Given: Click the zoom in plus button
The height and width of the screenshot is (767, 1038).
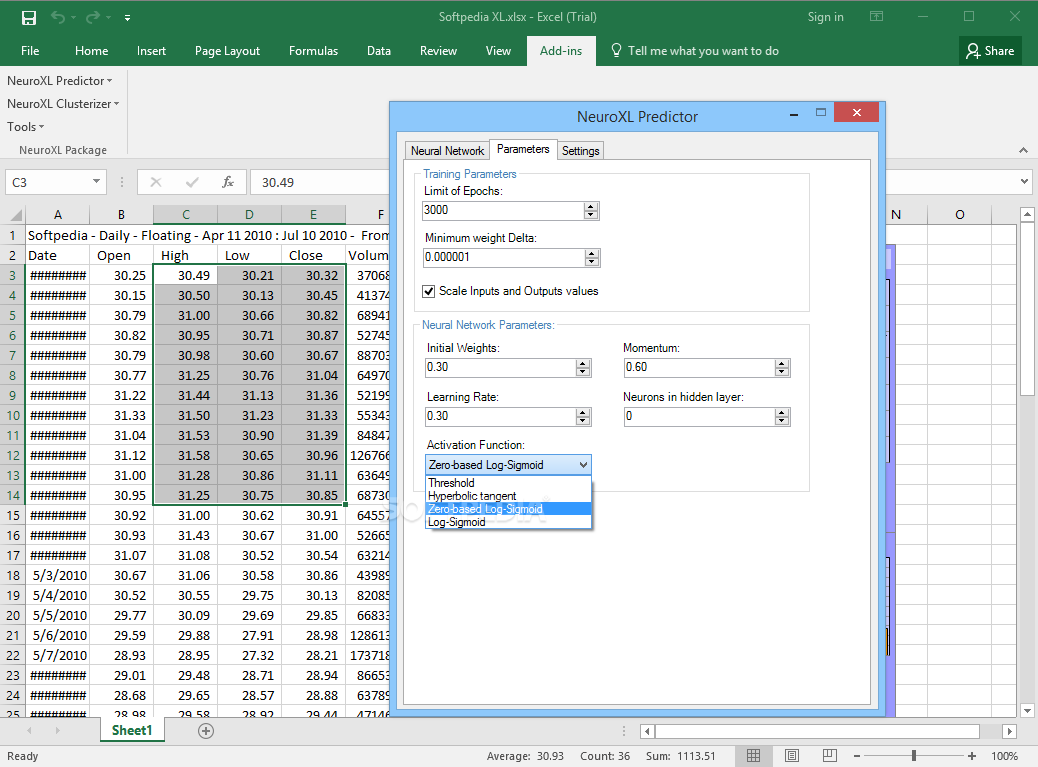Looking at the screenshot, I should click(972, 756).
